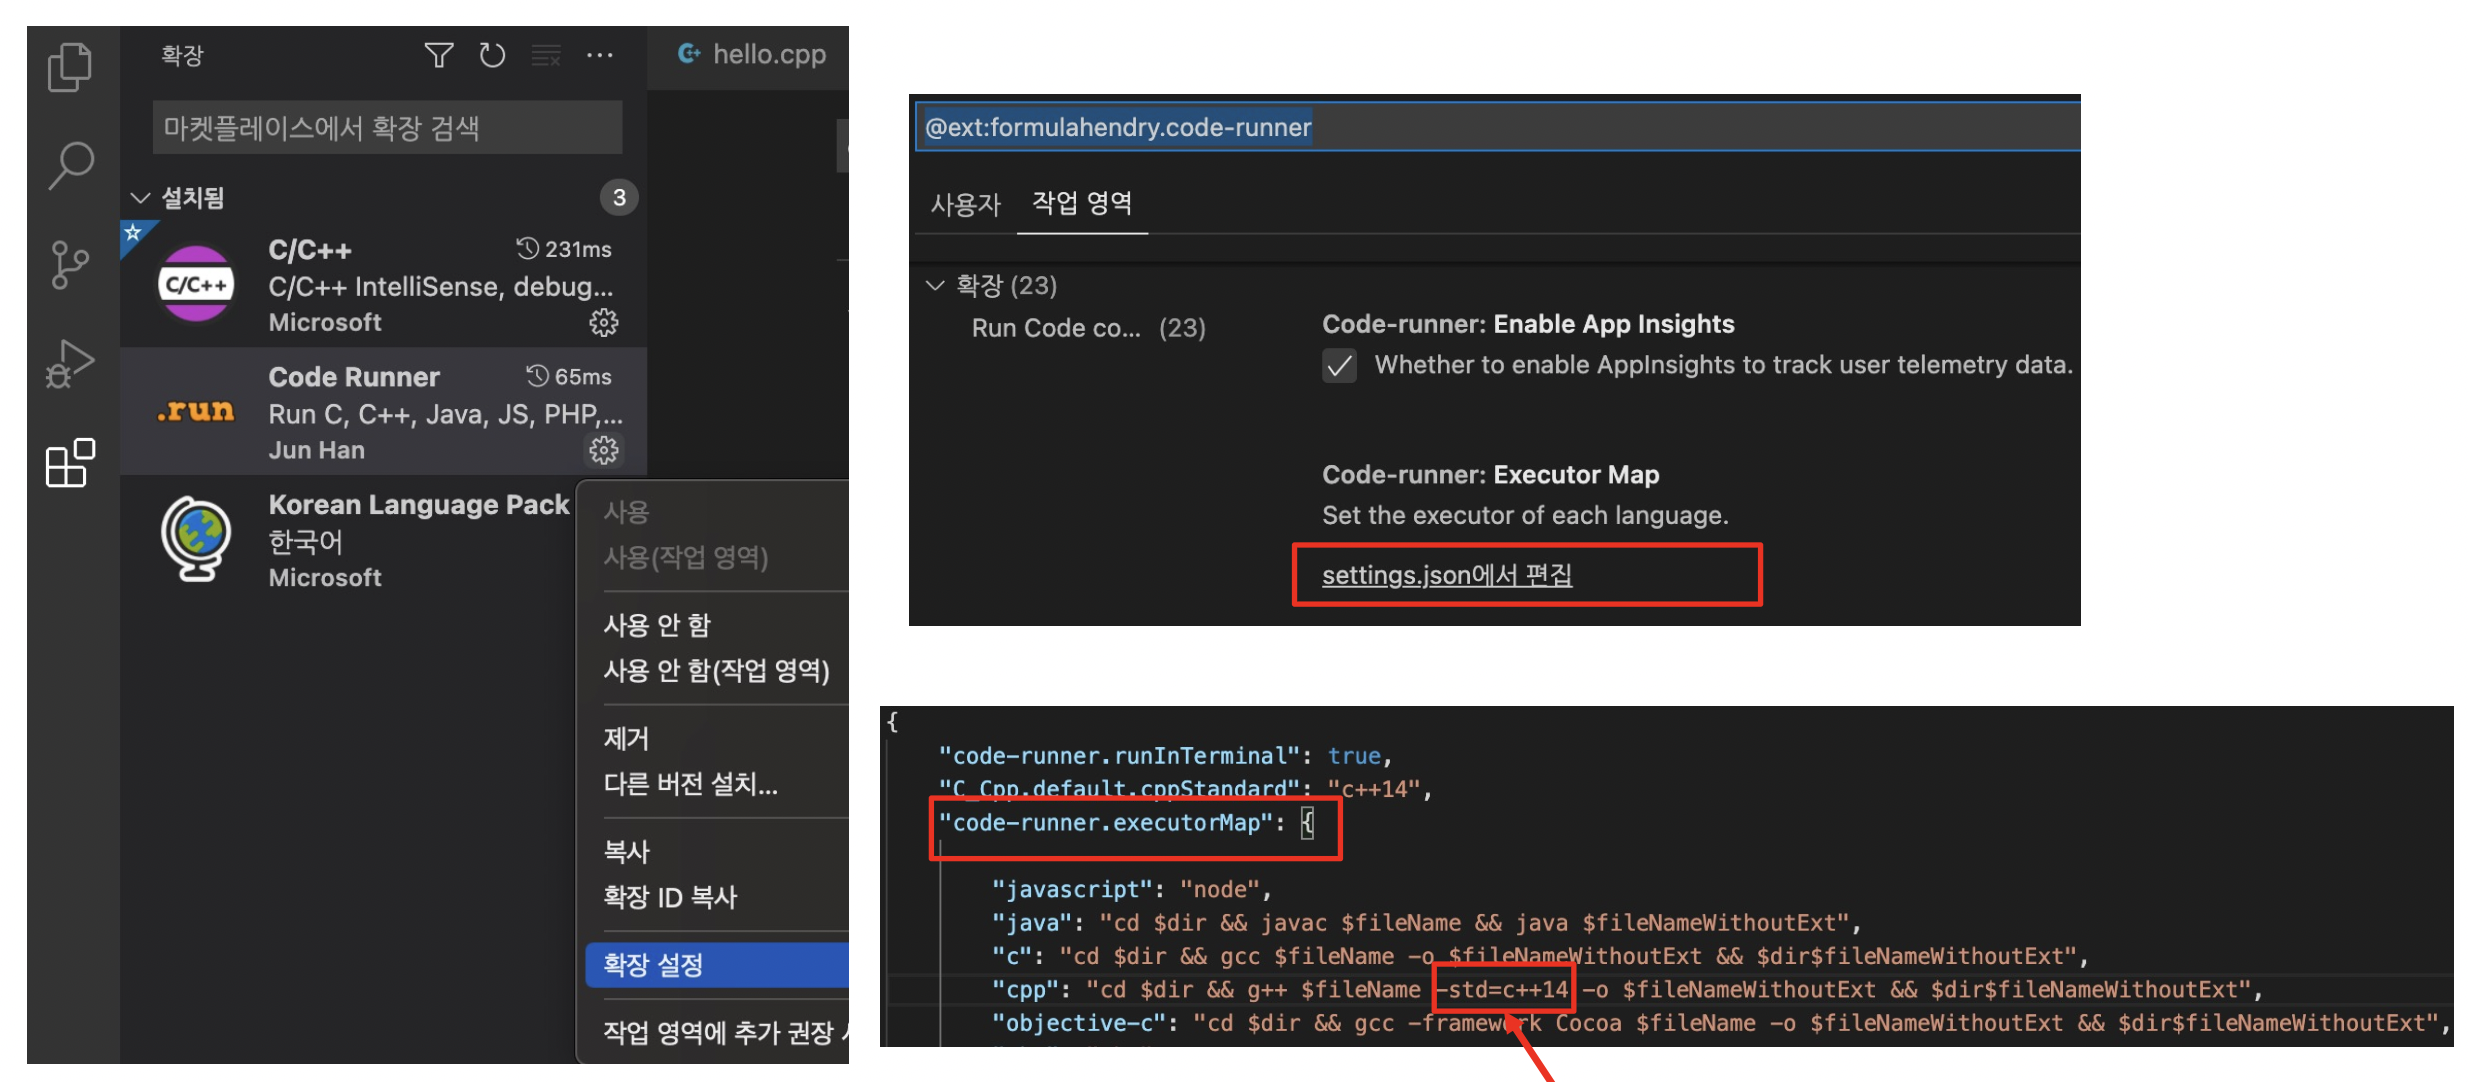Screen dimensions: 2468x1082
Task: Click settings.json에서 편집 link
Action: click(x=1447, y=575)
